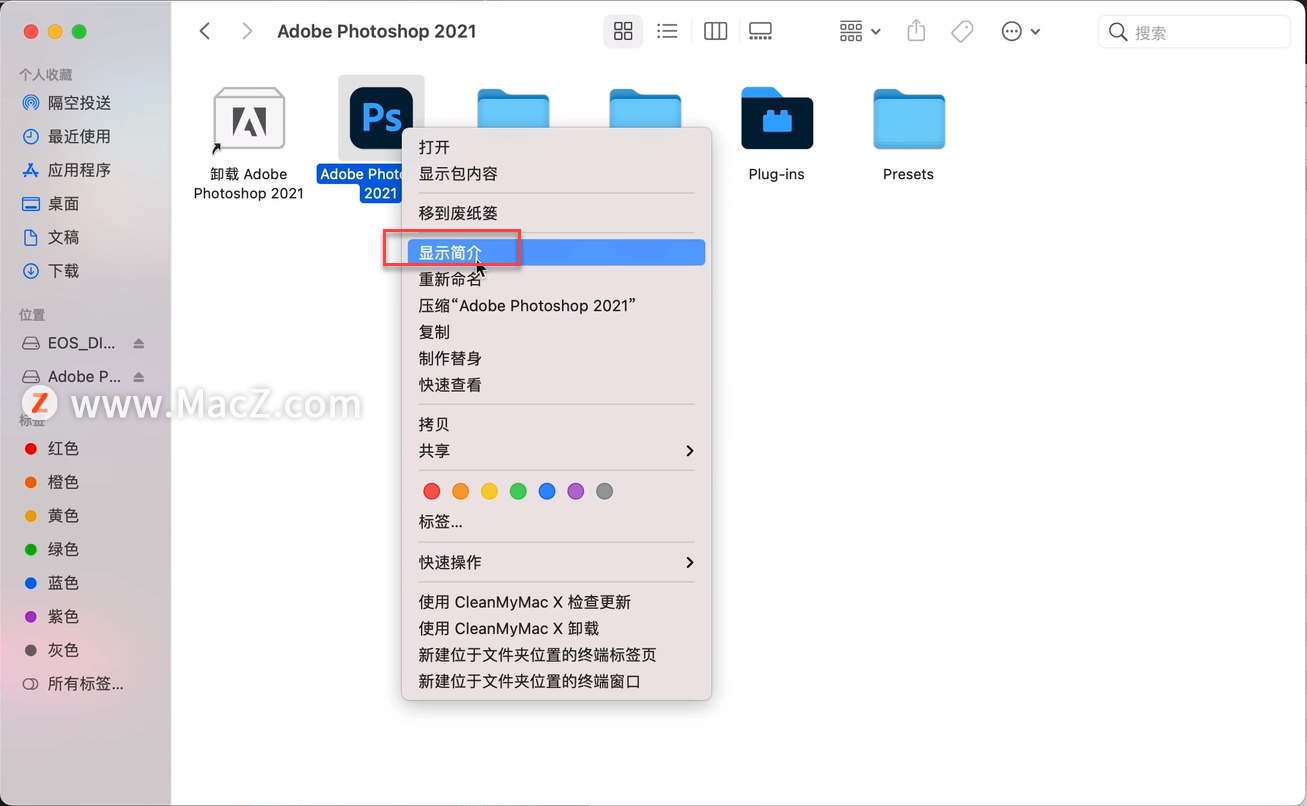Expand the 共享 submenu
This screenshot has height=806, width=1307.
point(556,451)
